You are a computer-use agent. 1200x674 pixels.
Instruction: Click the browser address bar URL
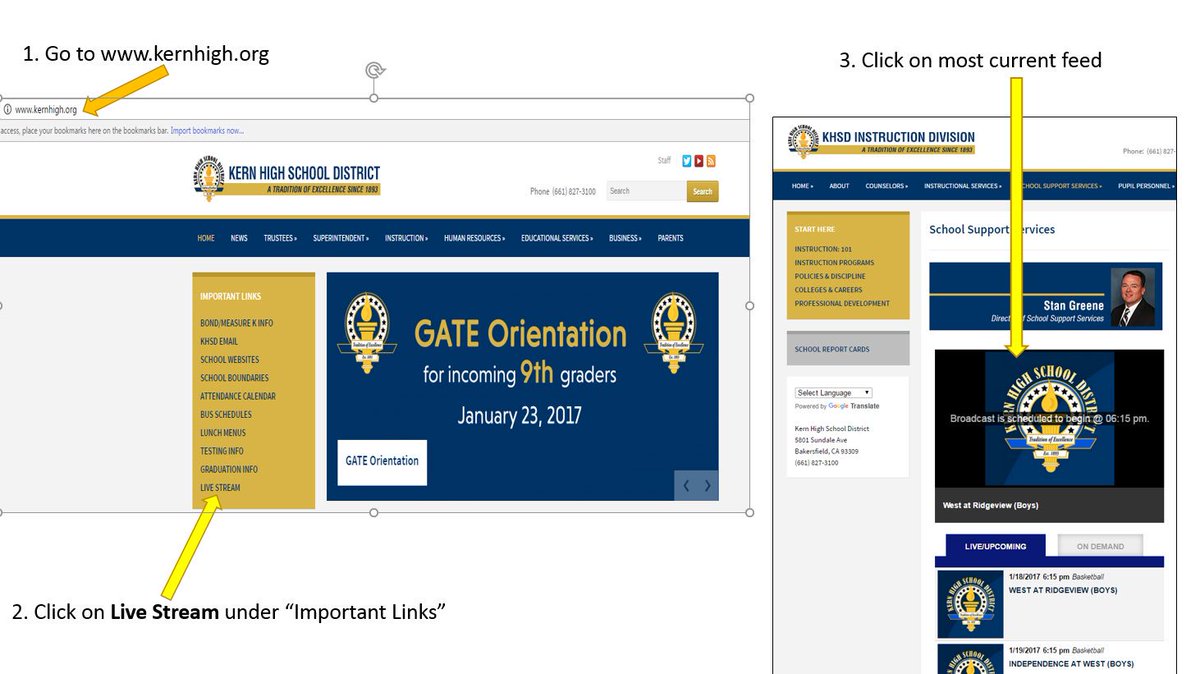[46, 110]
